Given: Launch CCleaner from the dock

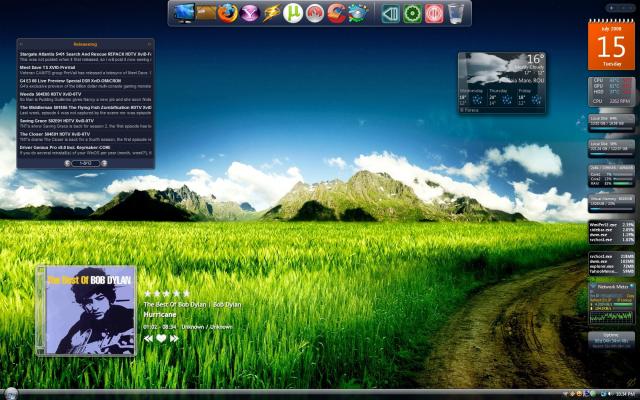Looking at the screenshot, I should click(x=337, y=13).
